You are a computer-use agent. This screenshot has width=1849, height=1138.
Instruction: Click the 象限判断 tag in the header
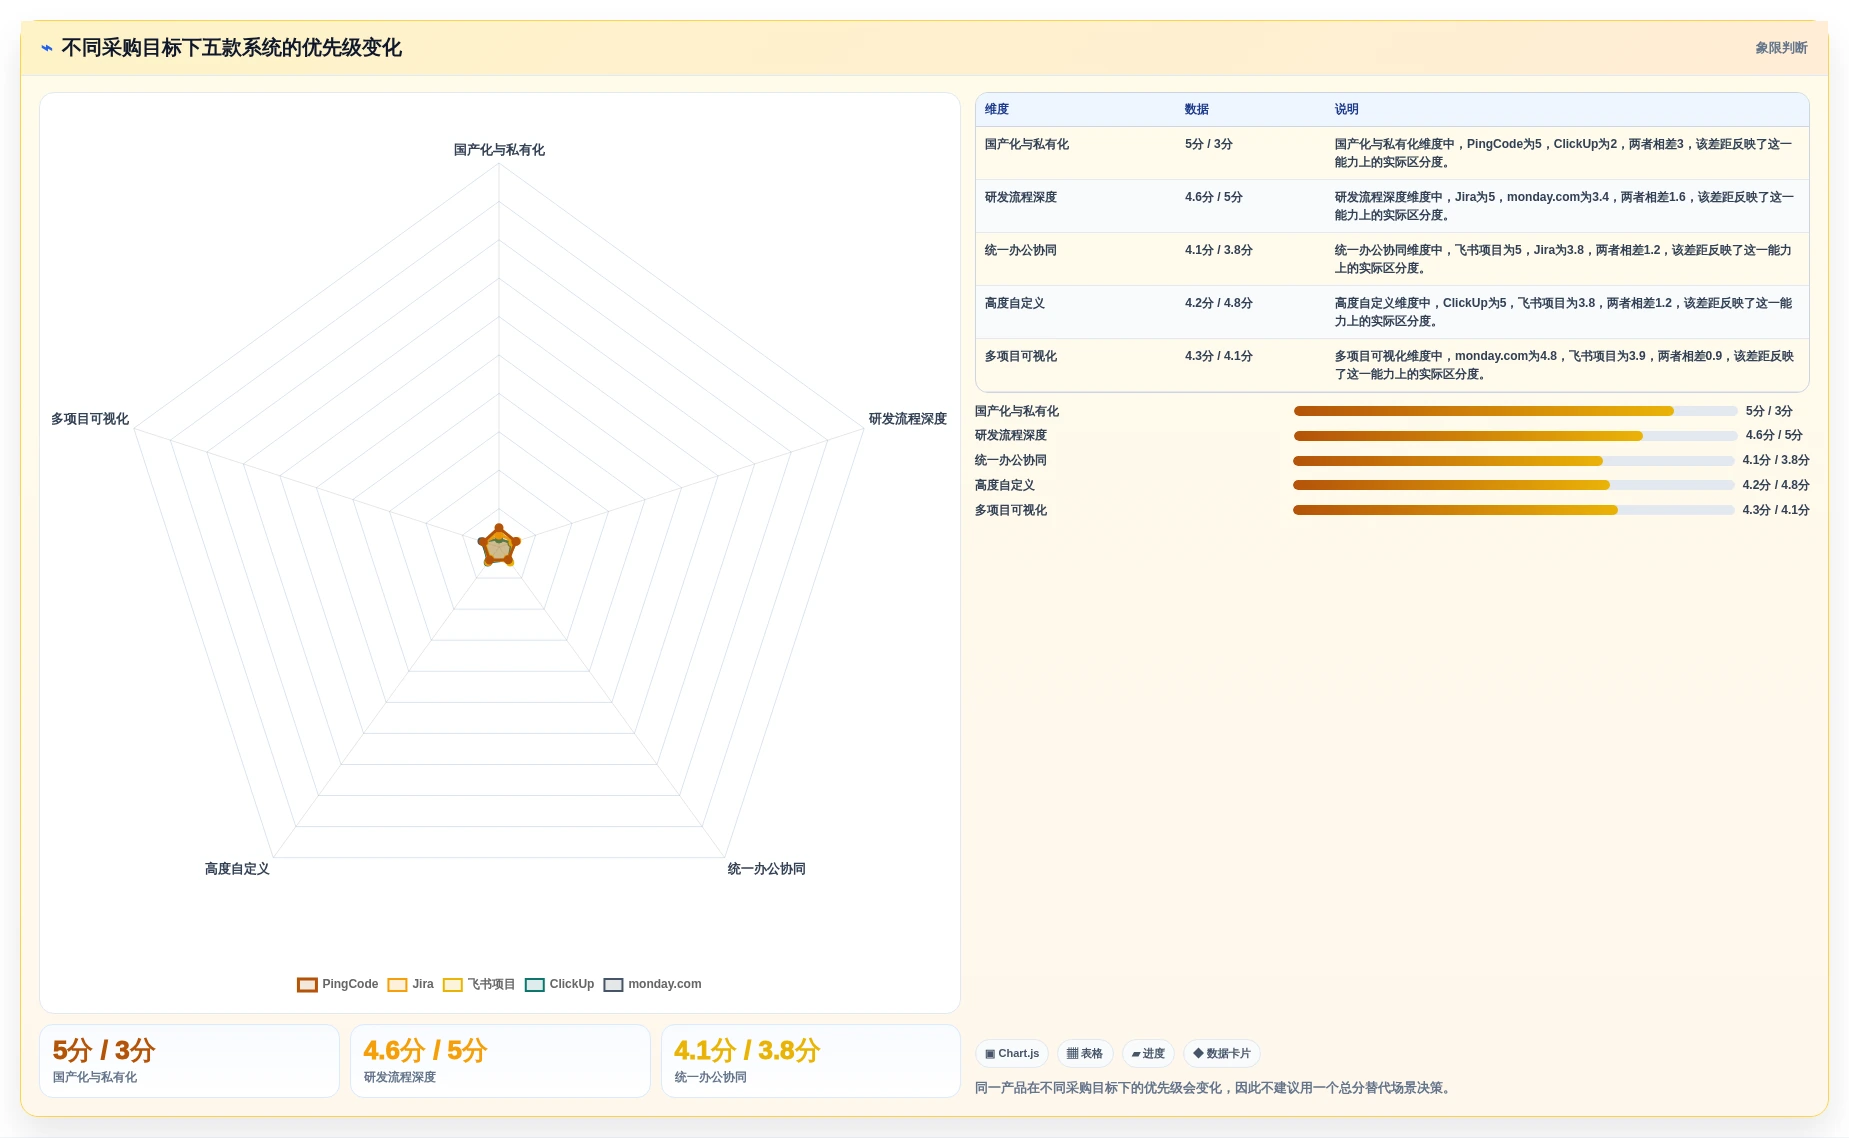click(1781, 48)
